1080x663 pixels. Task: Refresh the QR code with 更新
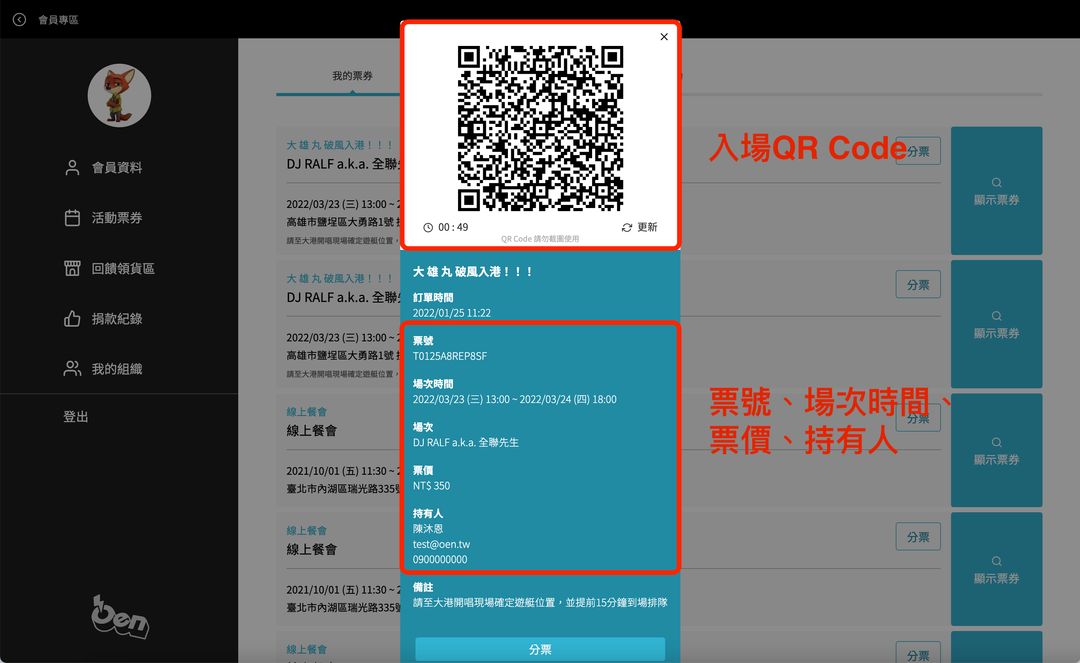(x=639, y=227)
